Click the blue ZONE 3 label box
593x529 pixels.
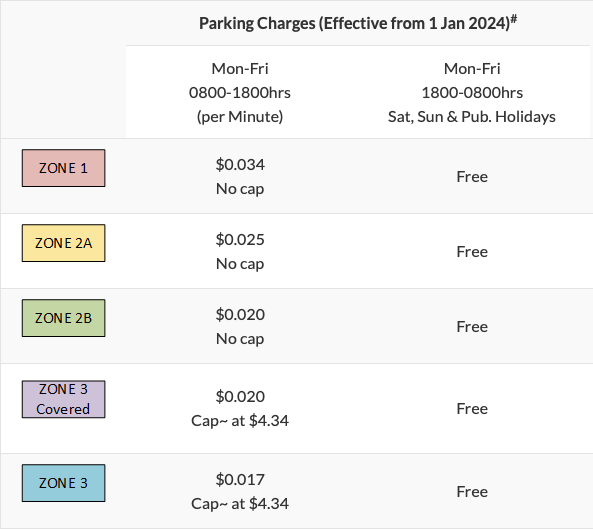64,483
